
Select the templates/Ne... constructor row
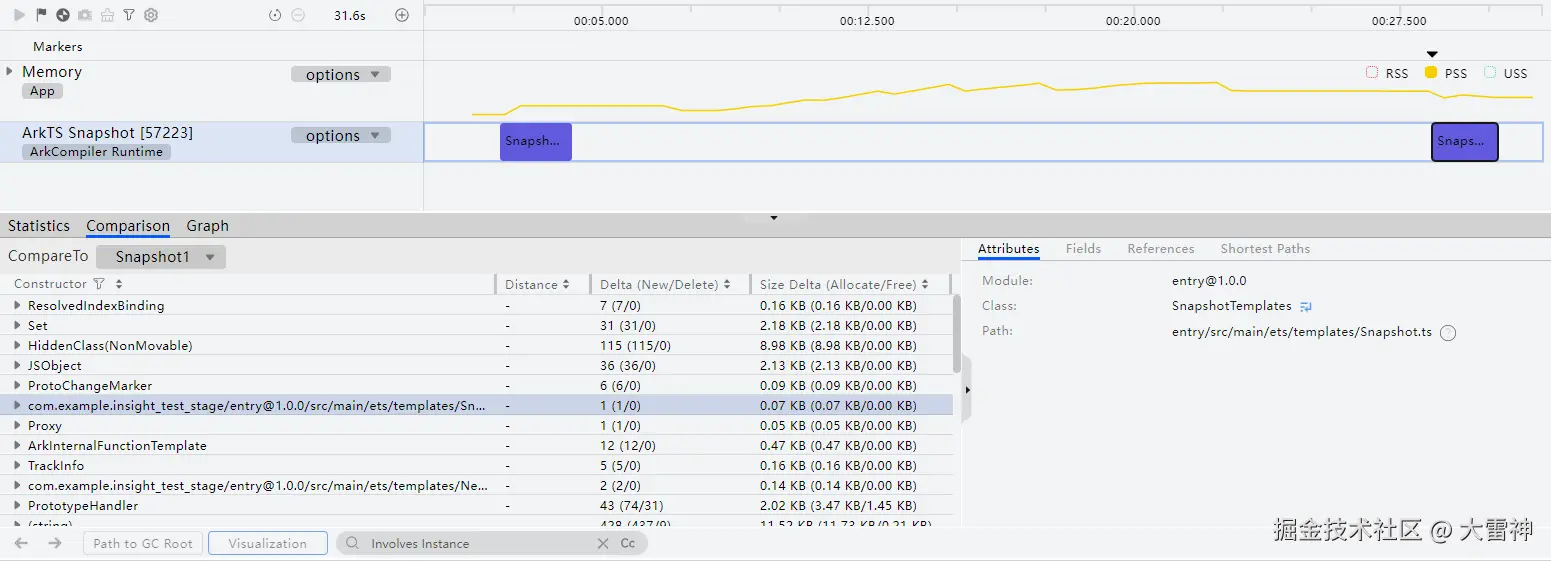476,485
